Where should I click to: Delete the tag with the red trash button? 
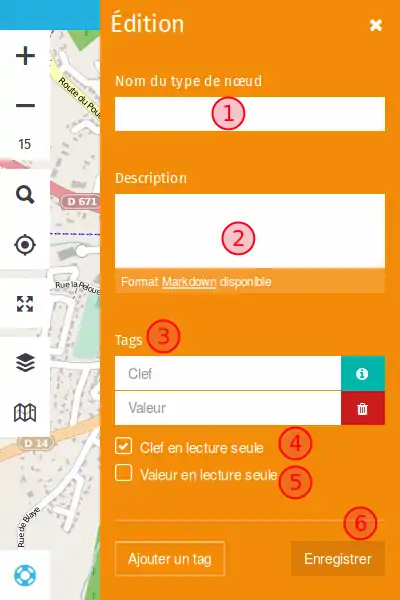pos(362,408)
